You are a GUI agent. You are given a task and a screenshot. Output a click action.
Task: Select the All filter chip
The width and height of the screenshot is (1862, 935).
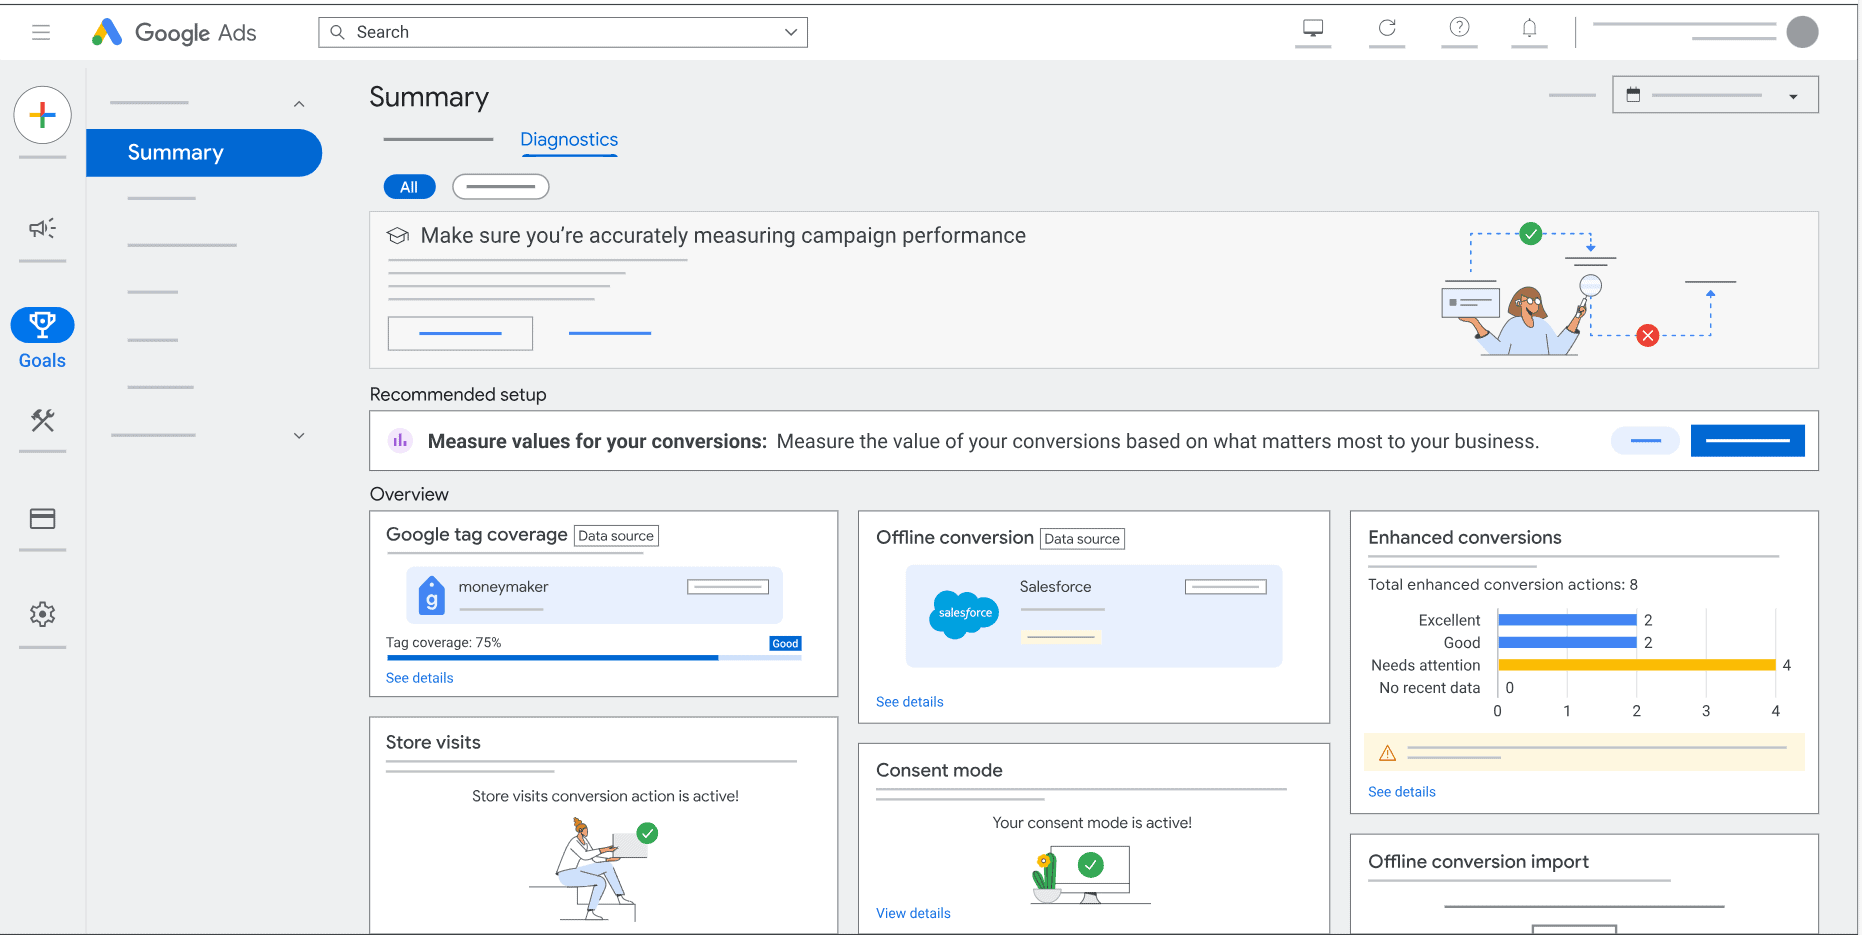tap(409, 187)
